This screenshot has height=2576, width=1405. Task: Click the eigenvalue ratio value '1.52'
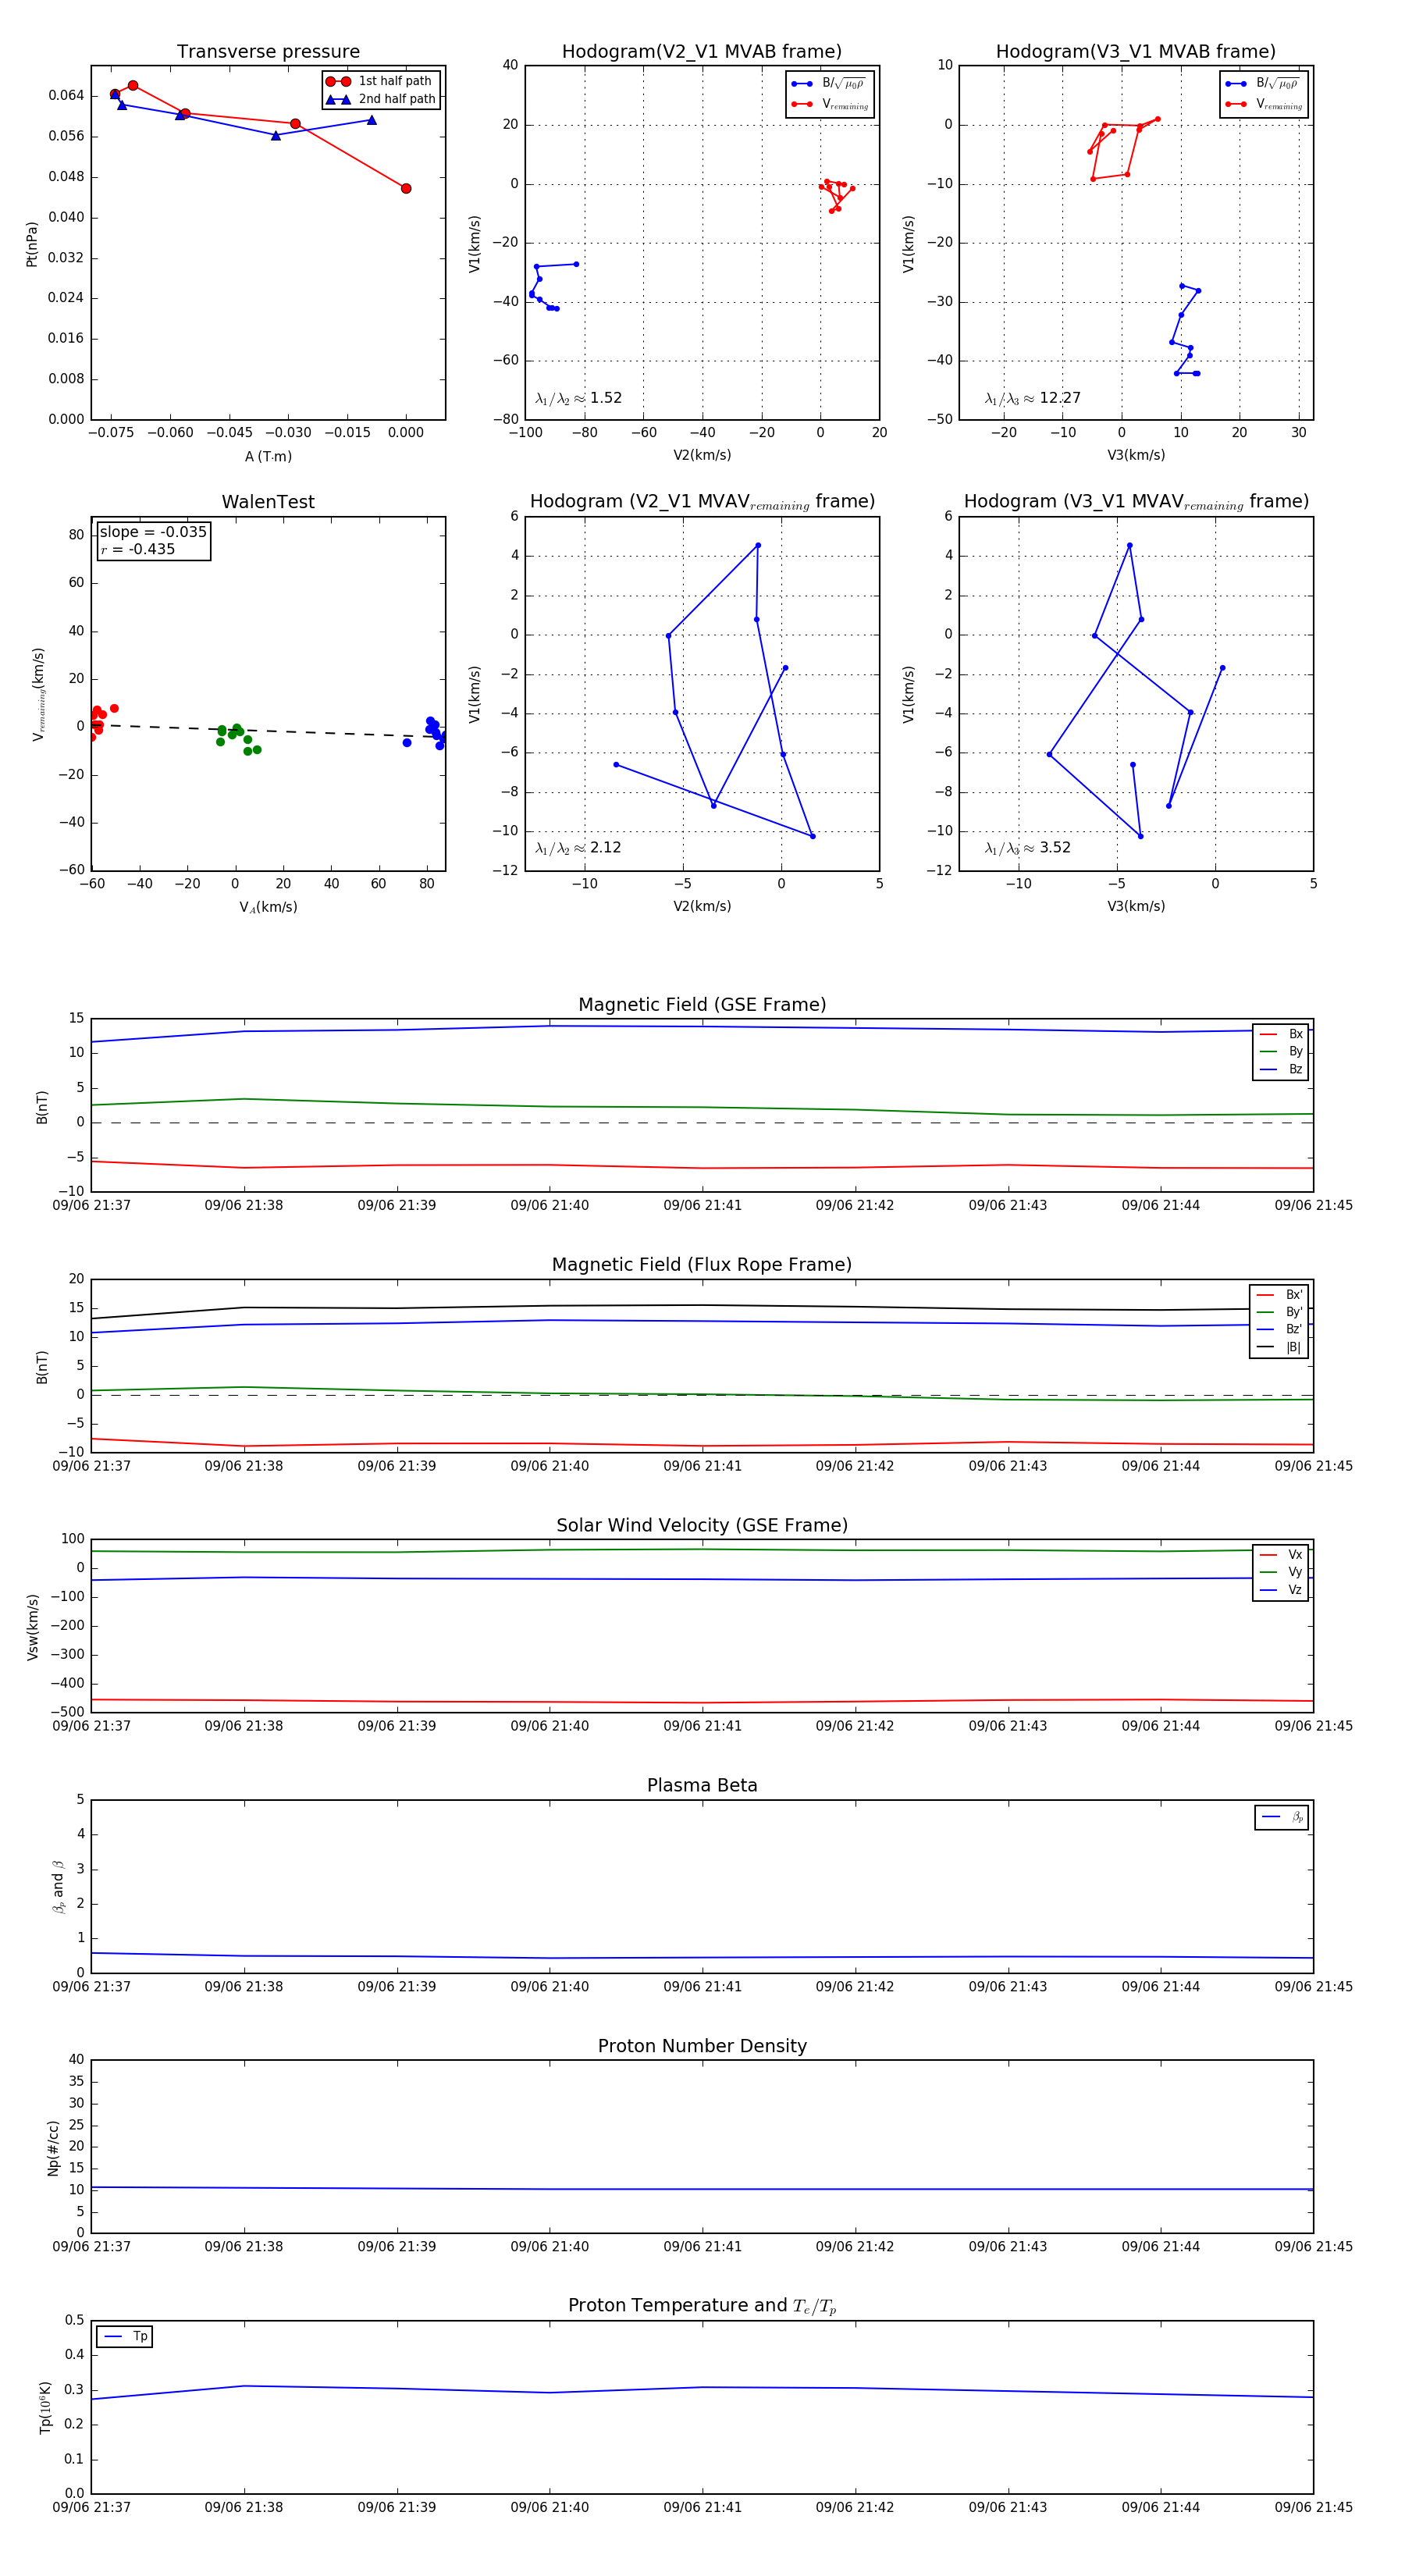click(x=606, y=398)
